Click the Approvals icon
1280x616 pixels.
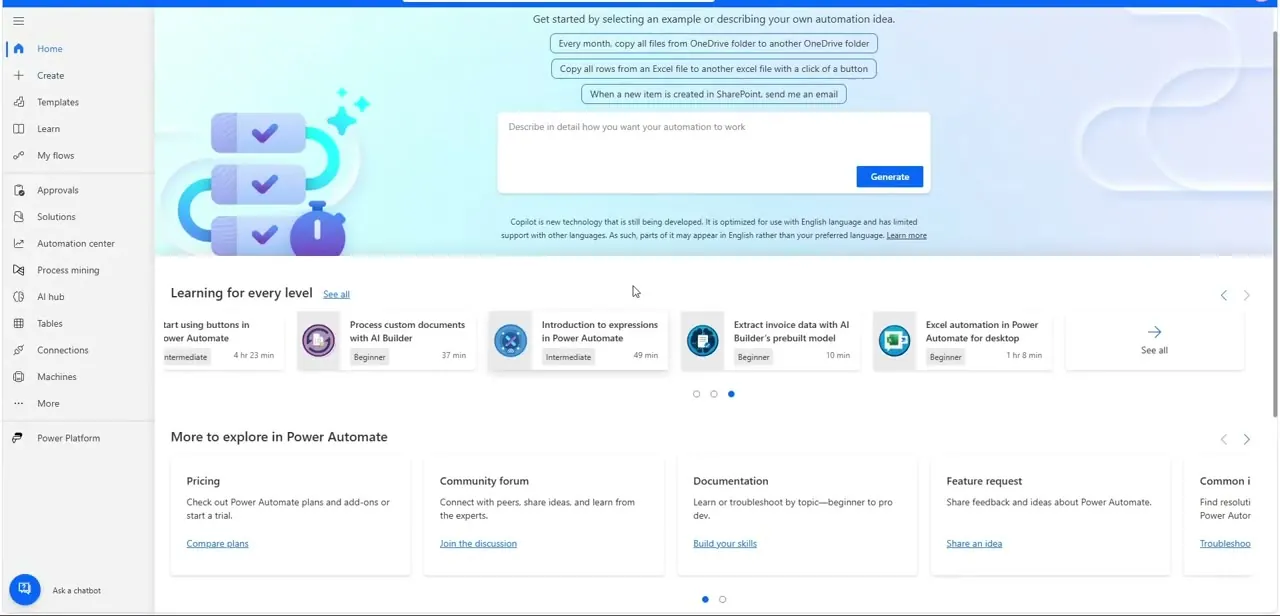18,190
